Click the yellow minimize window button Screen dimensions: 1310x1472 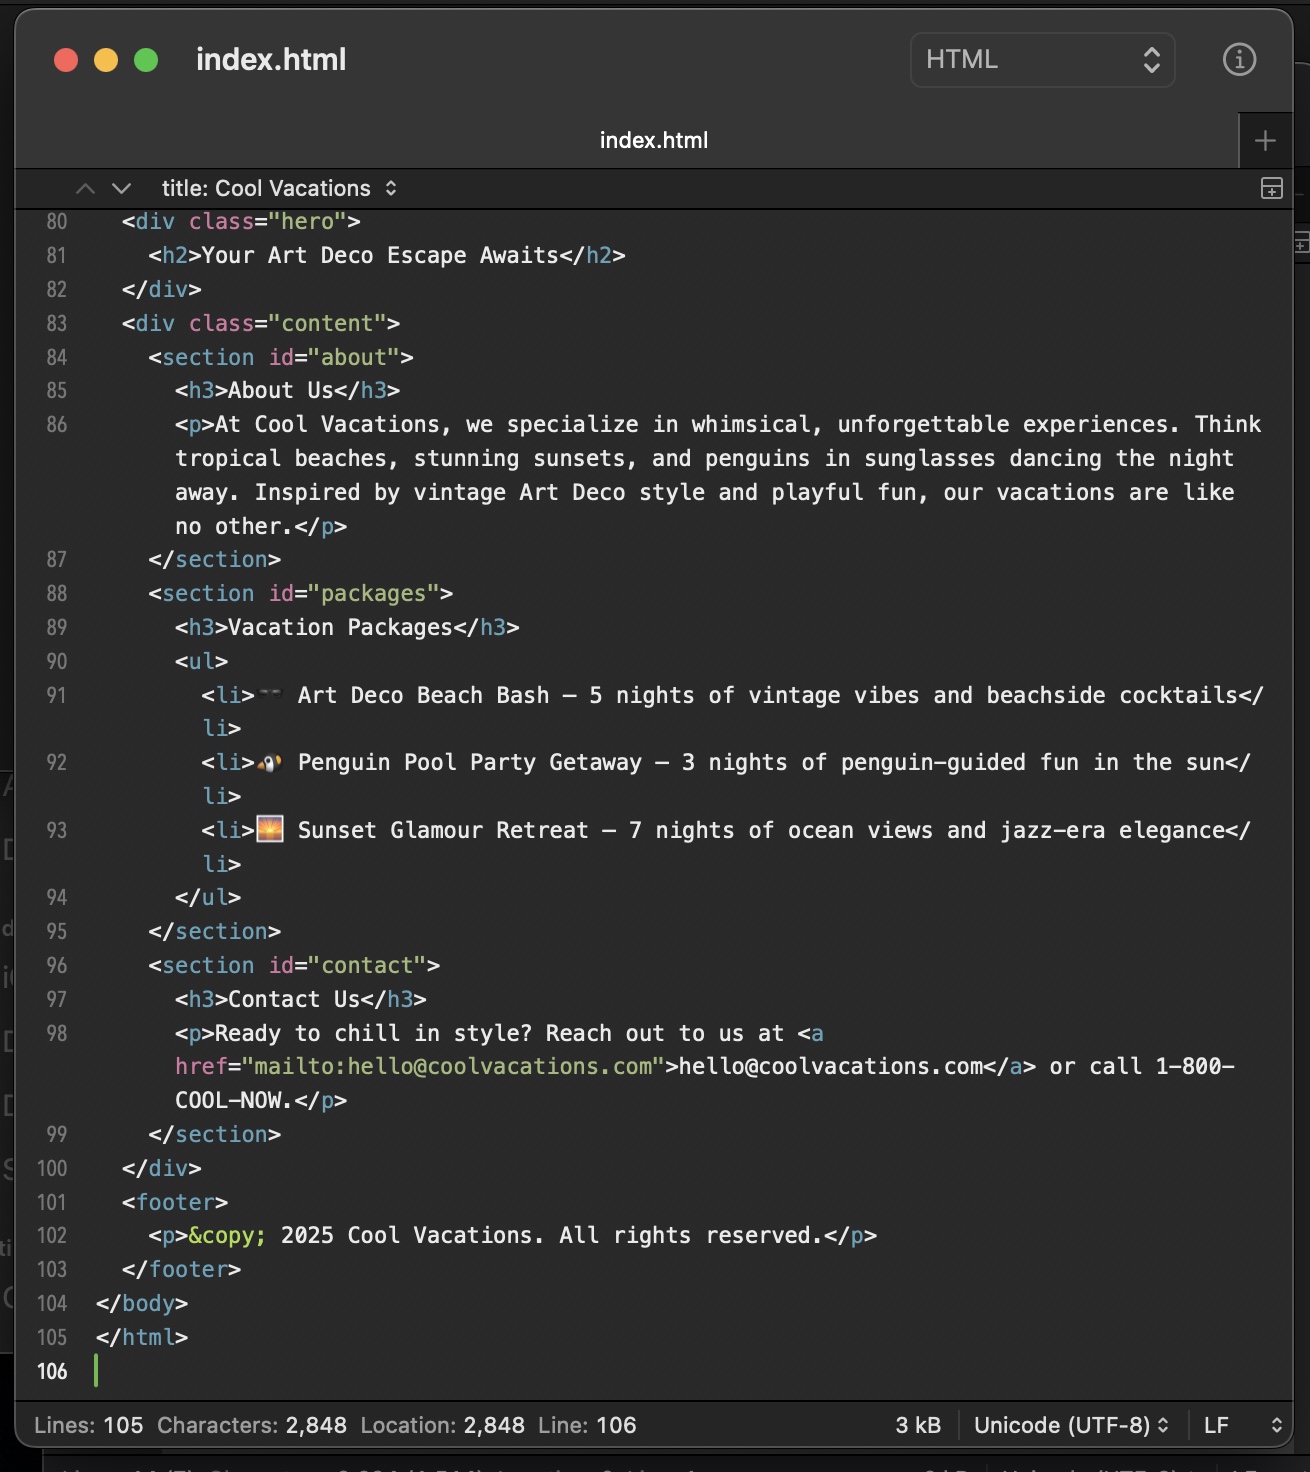pyautogui.click(x=106, y=60)
